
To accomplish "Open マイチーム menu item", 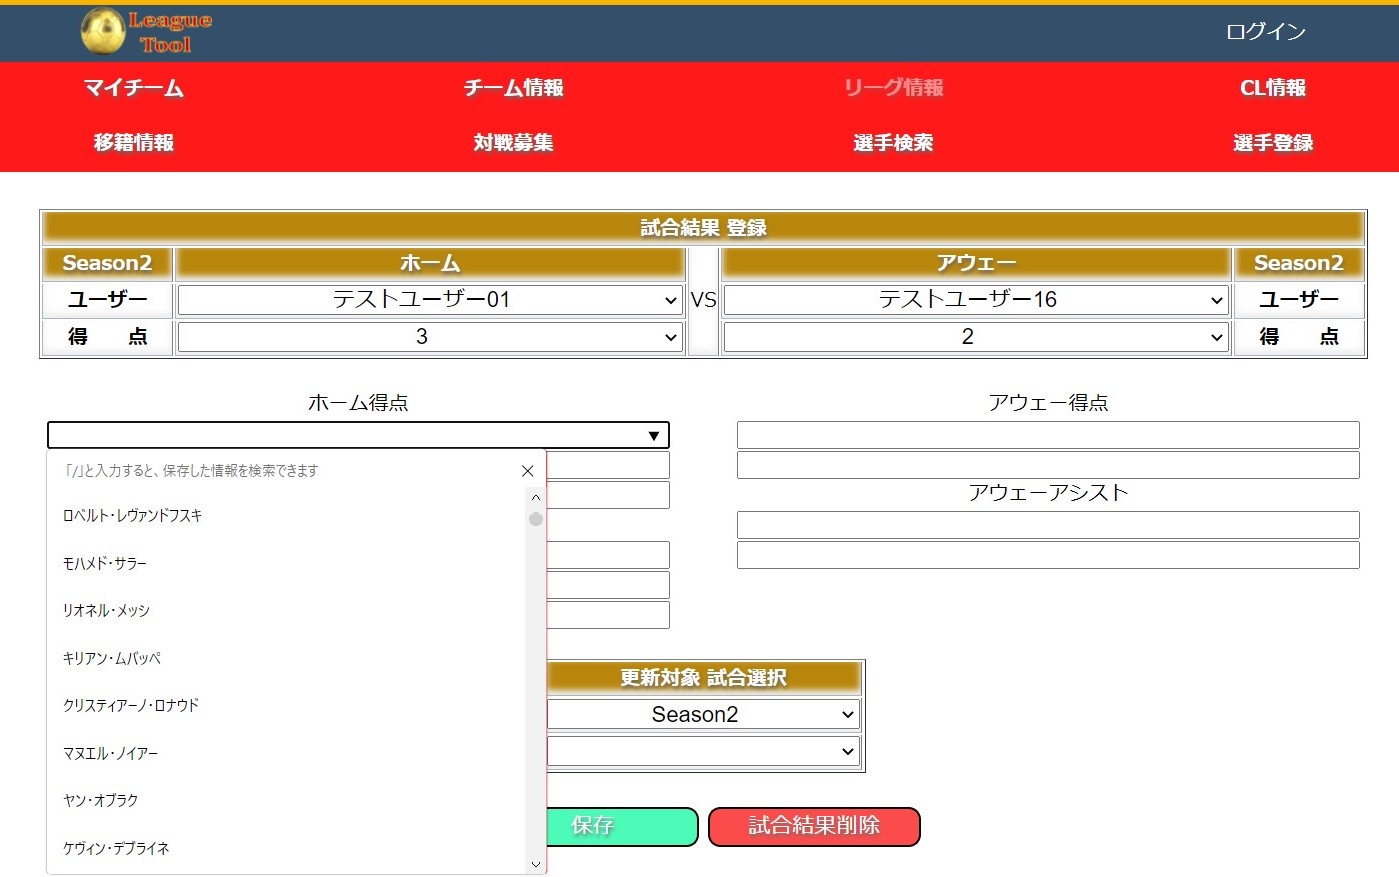I will [x=134, y=88].
